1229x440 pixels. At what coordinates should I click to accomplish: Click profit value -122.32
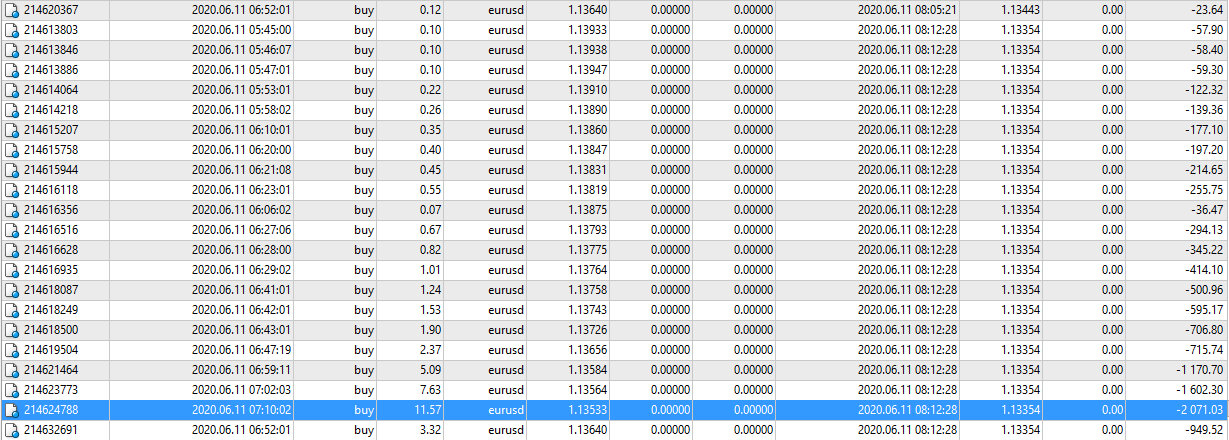tap(1205, 90)
